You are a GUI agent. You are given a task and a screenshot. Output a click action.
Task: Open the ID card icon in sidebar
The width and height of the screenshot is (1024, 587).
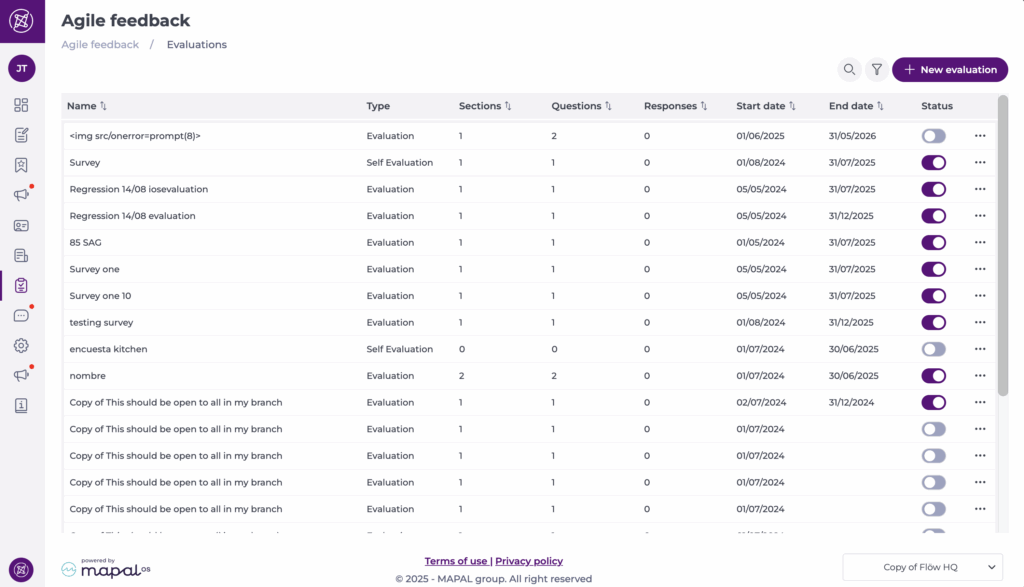click(x=21, y=226)
